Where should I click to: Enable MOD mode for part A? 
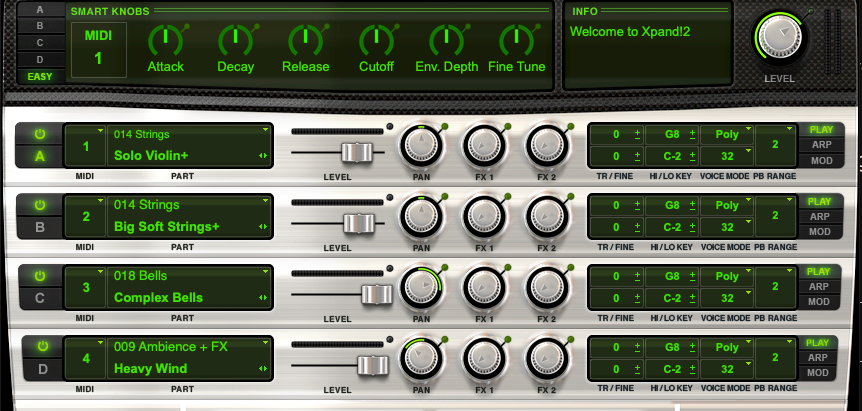(x=821, y=161)
